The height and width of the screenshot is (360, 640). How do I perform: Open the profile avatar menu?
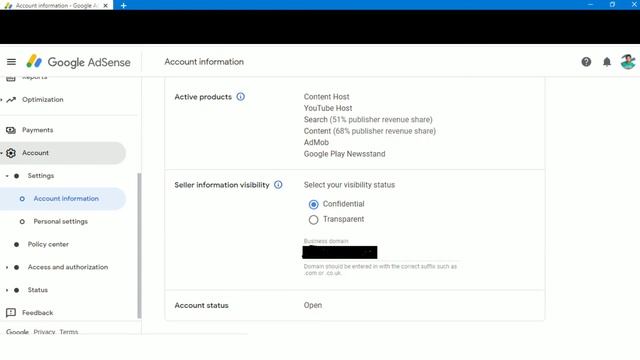(628, 62)
